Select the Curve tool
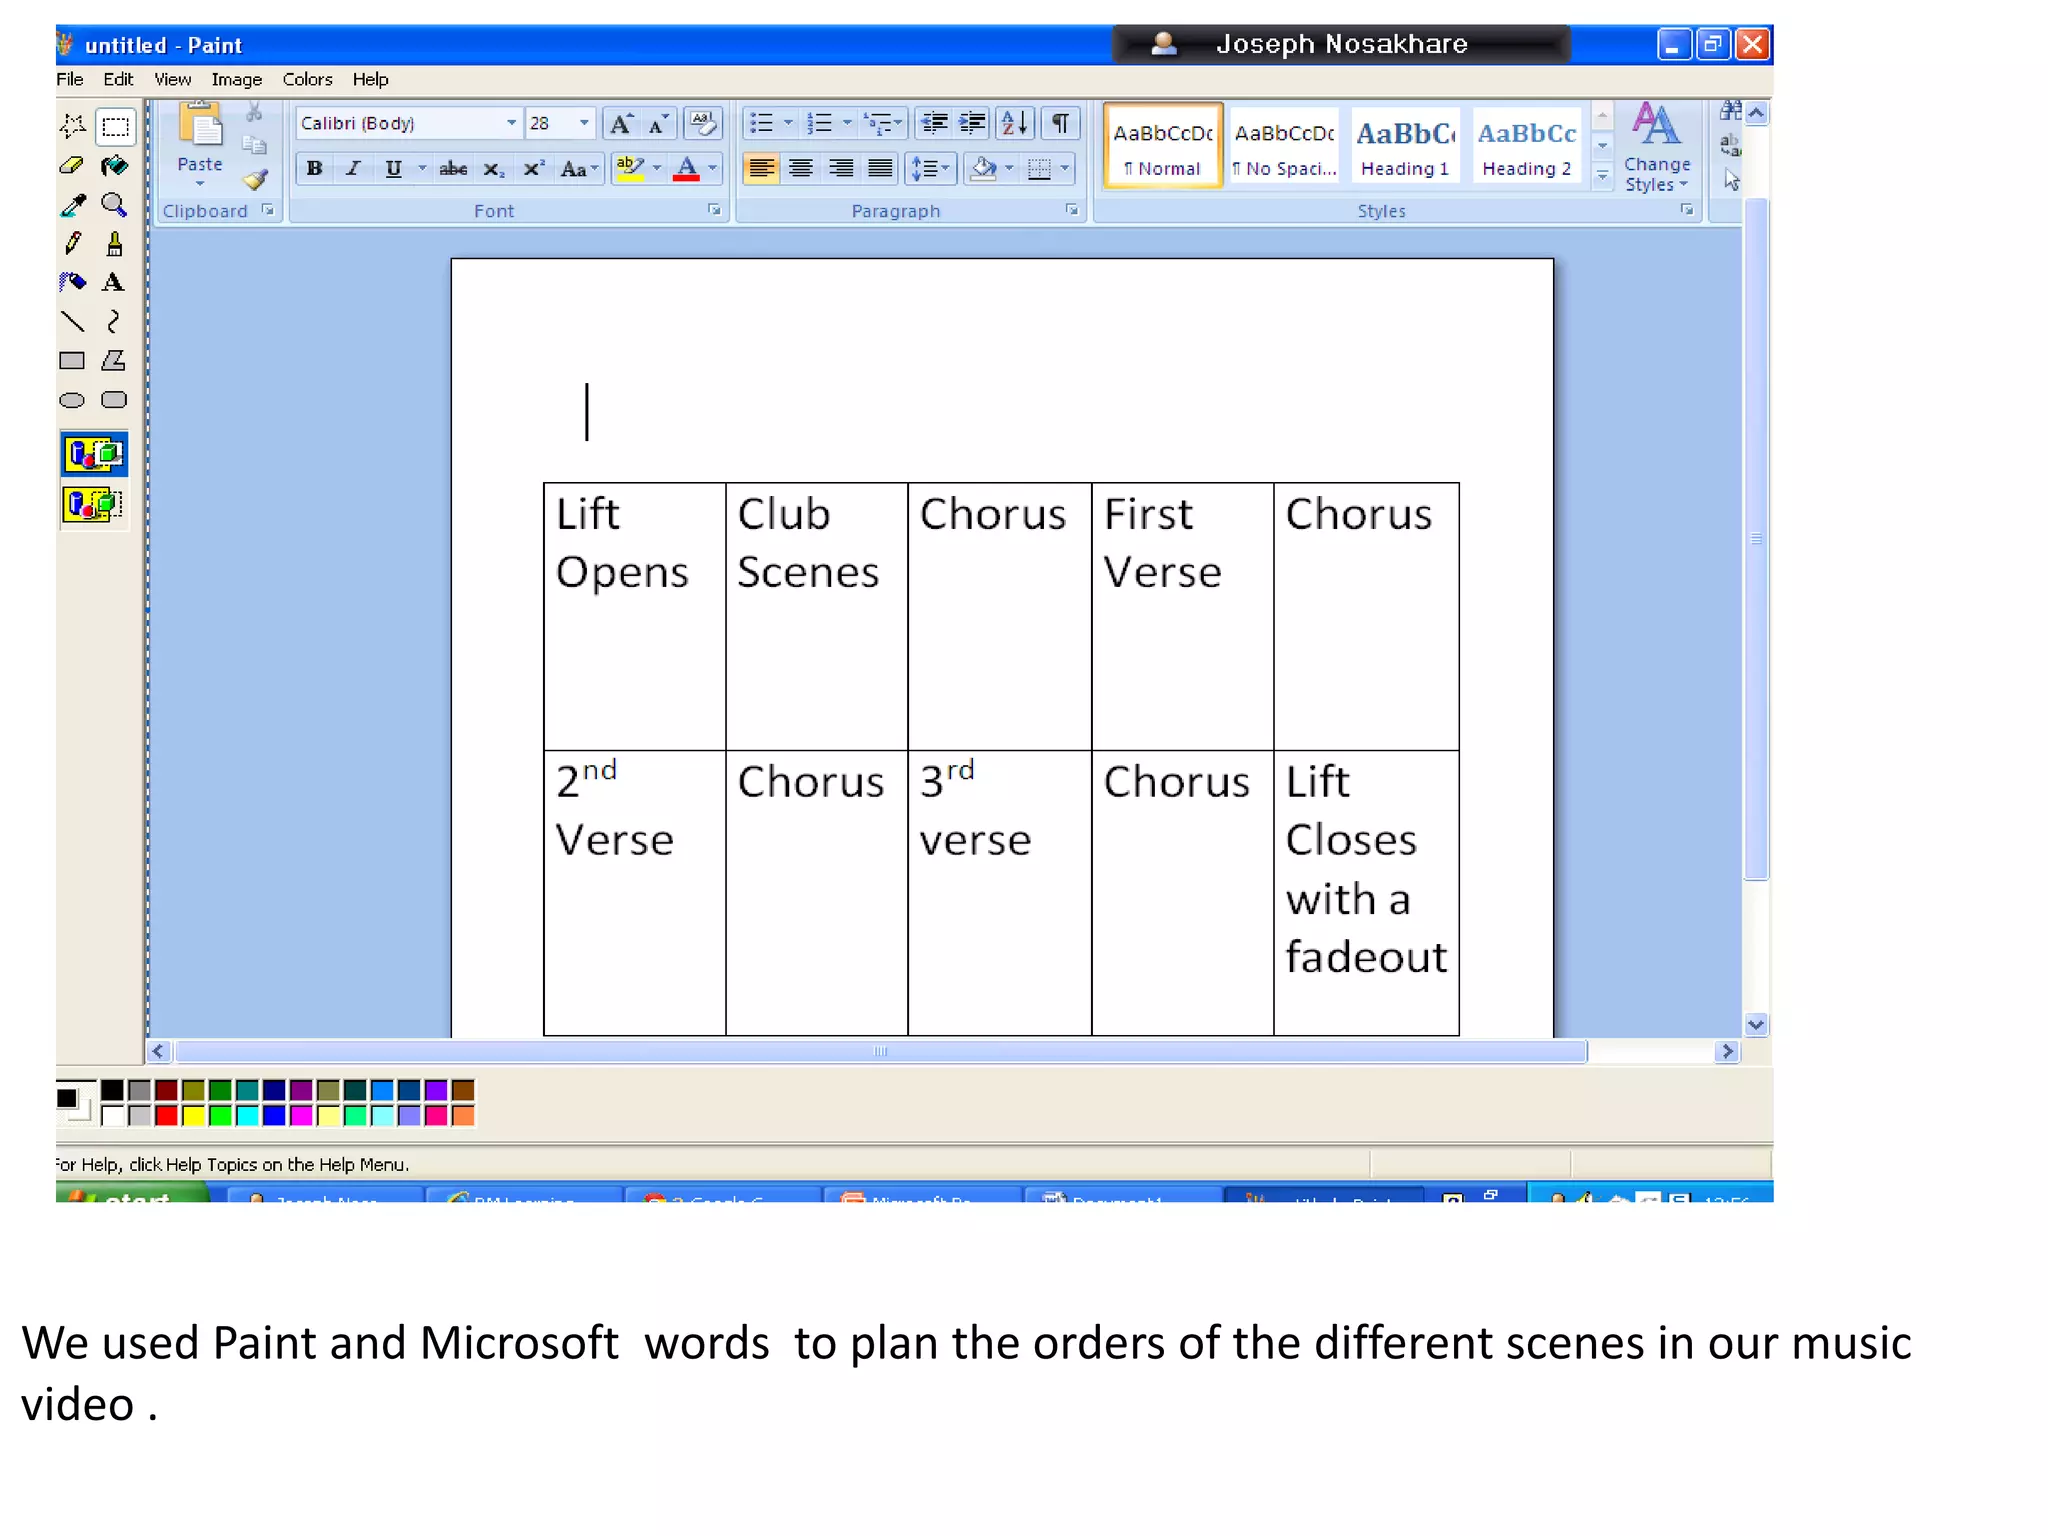The height and width of the screenshot is (1536, 2048). pos(115,321)
